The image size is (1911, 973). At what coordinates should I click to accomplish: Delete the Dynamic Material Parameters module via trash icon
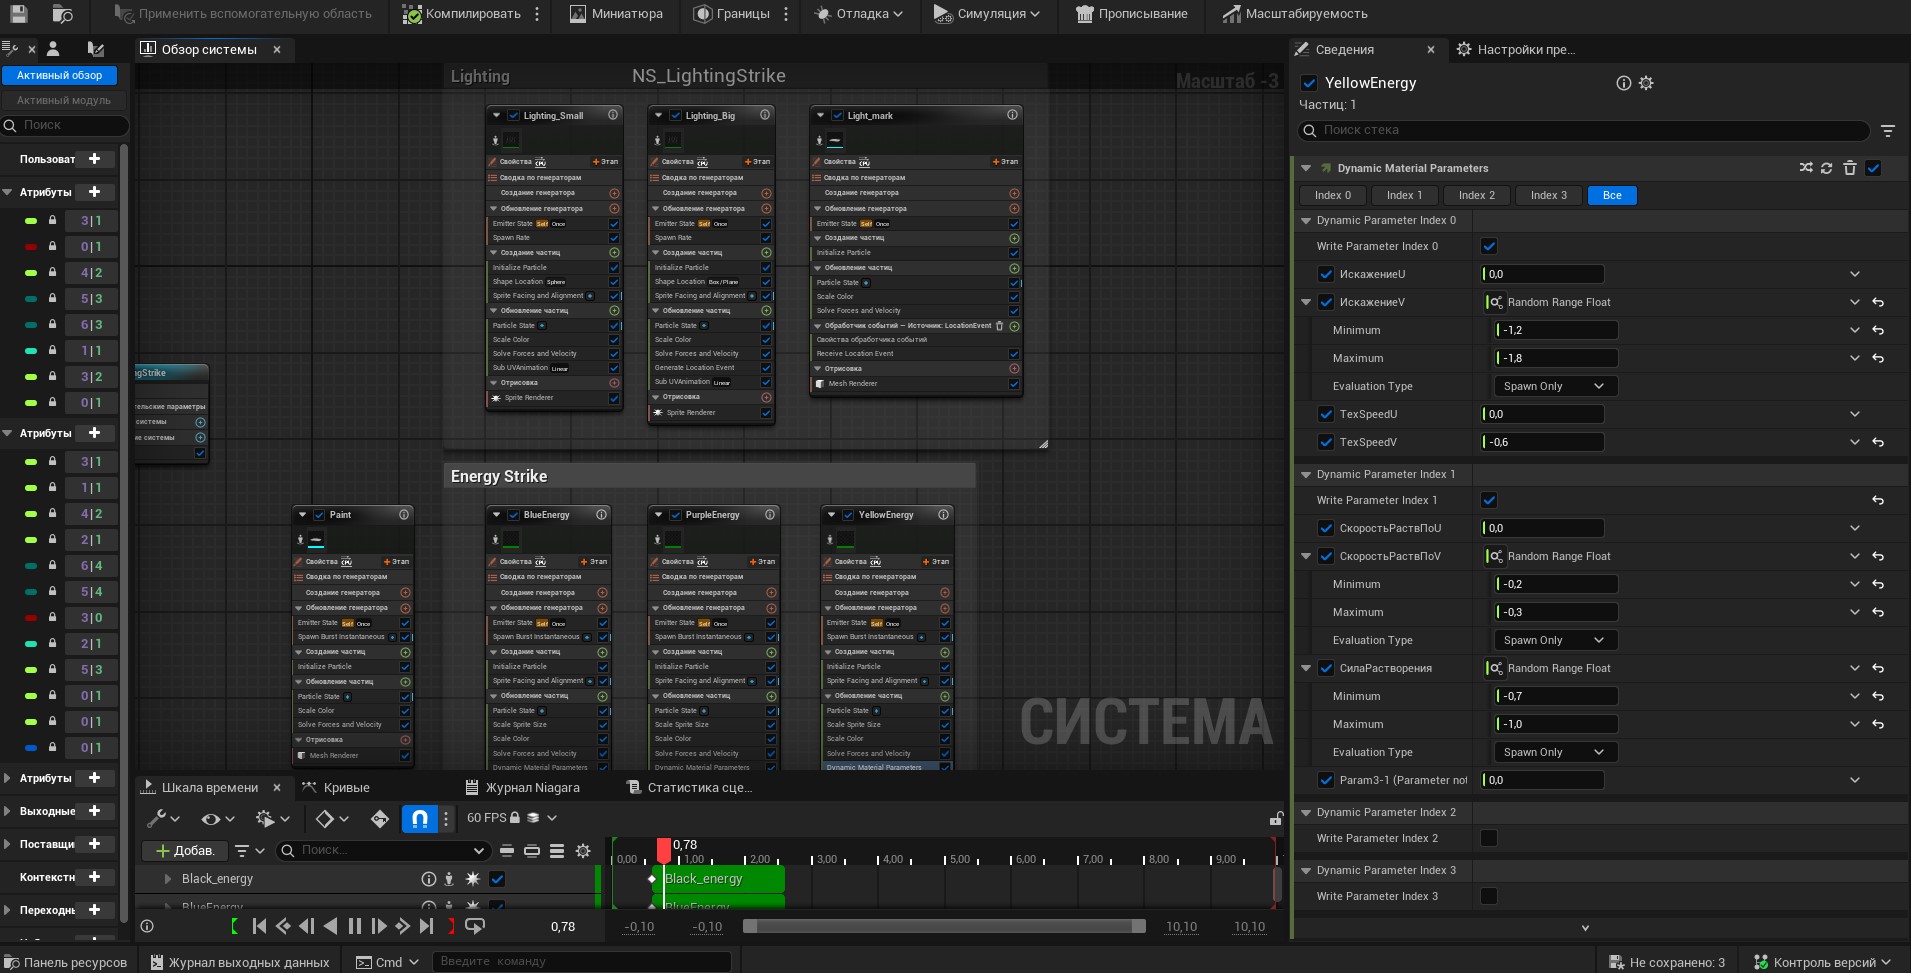point(1849,168)
